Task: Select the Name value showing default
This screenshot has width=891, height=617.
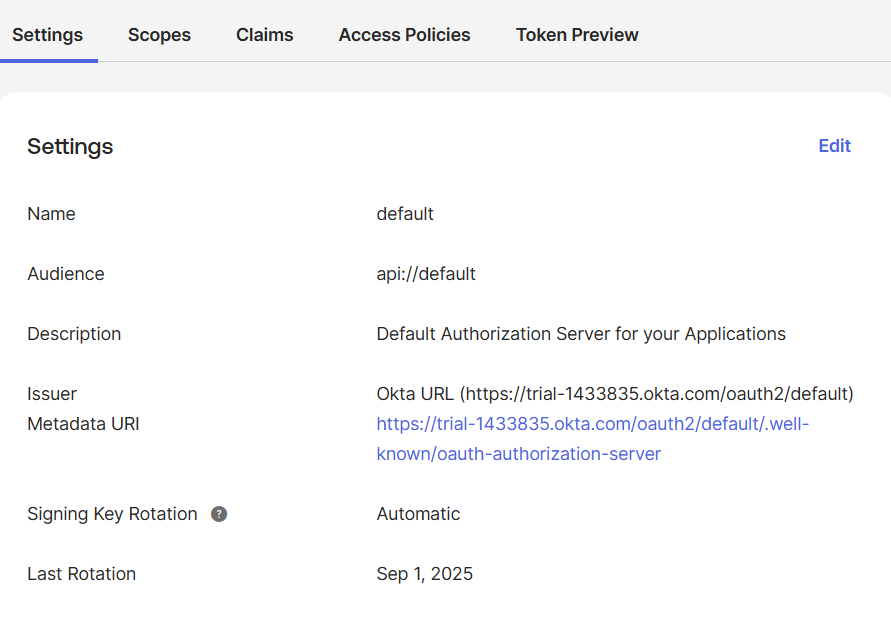Action: (x=405, y=213)
